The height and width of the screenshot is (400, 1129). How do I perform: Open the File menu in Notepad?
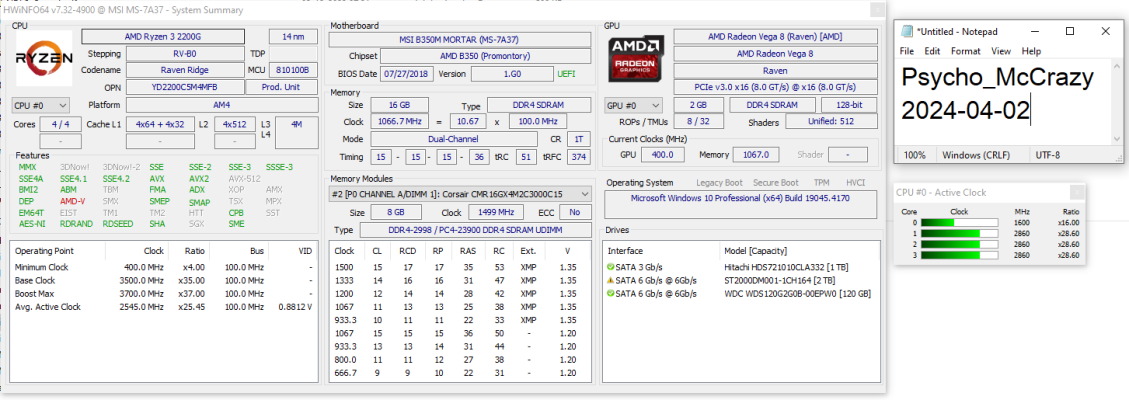(x=907, y=51)
